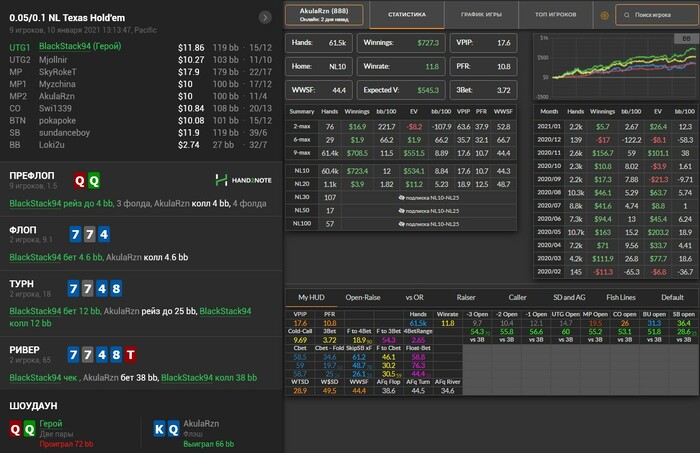
Task: Toggle the BB button on the winnings graph
Action: pyautogui.click(x=686, y=39)
